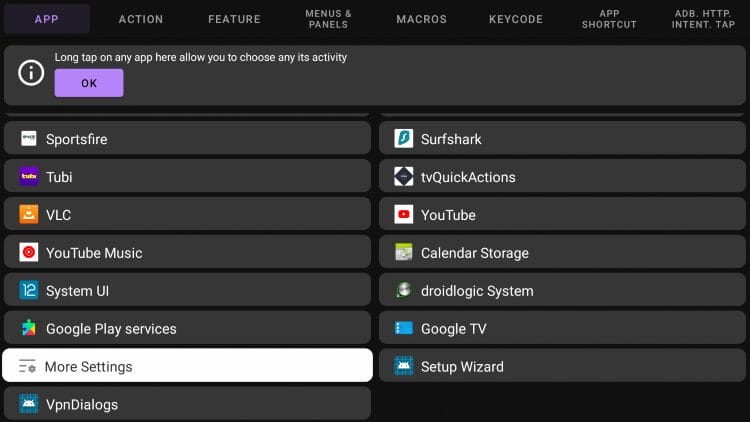Go to the MACROS tab
The width and height of the screenshot is (750, 422).
tap(421, 19)
